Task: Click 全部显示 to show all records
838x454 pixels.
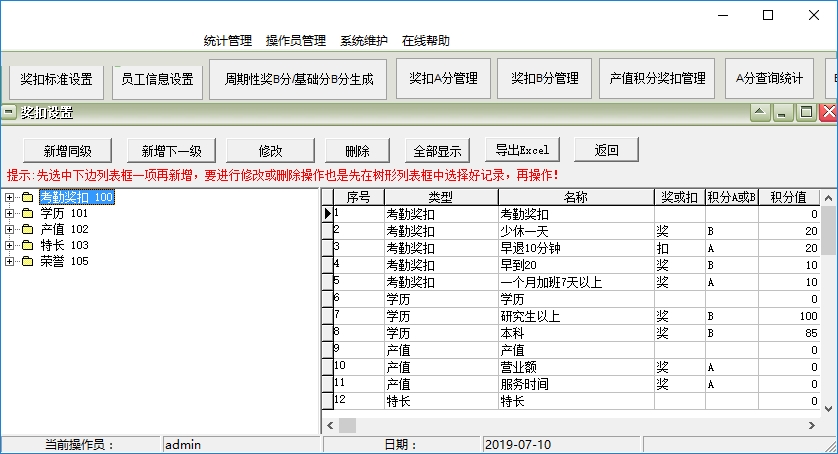Action: pyautogui.click(x=437, y=151)
